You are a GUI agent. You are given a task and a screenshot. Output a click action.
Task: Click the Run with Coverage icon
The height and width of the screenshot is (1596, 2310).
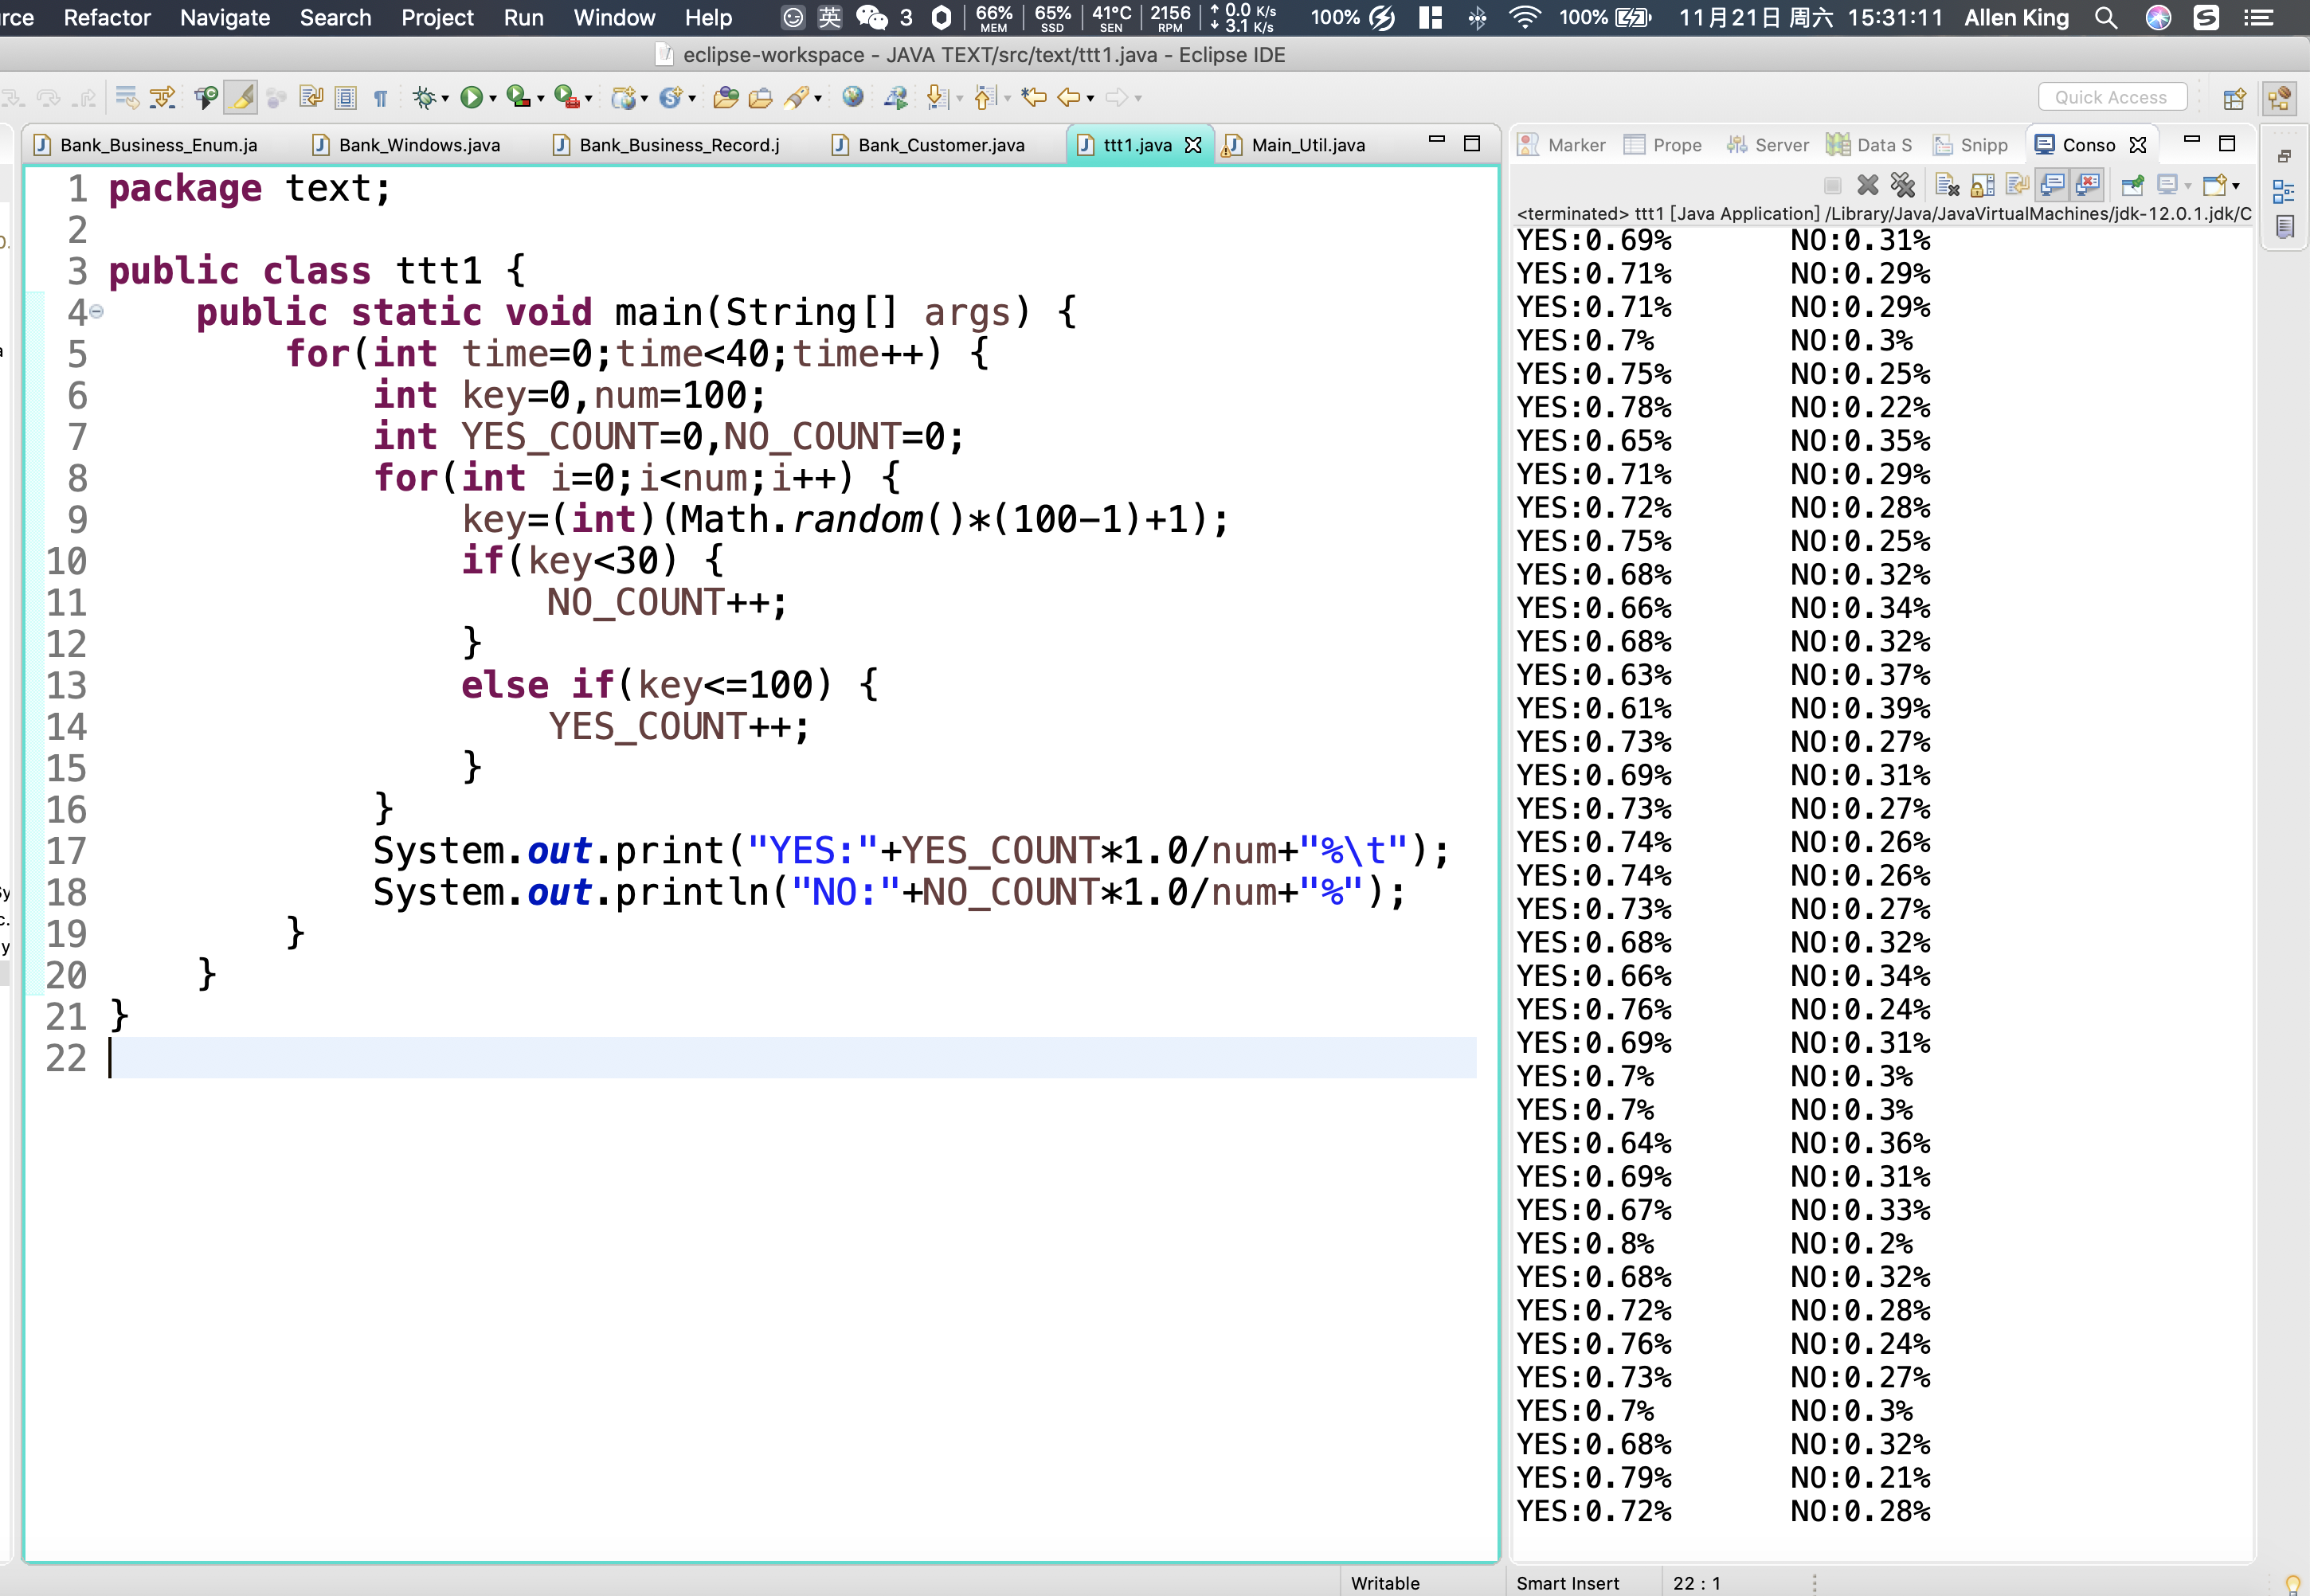[517, 97]
